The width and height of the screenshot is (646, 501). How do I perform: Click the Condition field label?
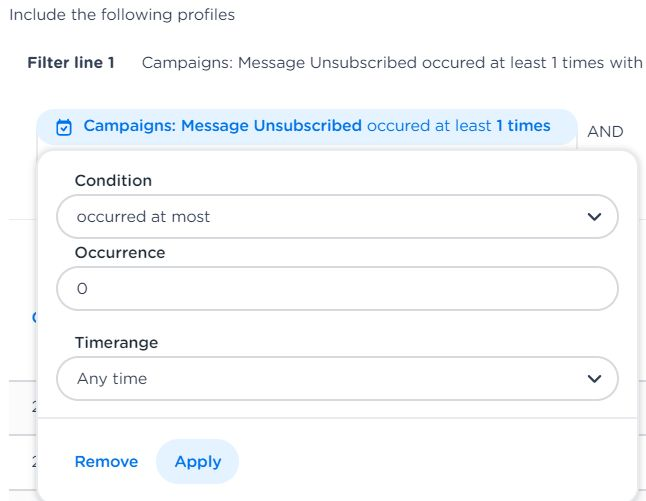113,181
